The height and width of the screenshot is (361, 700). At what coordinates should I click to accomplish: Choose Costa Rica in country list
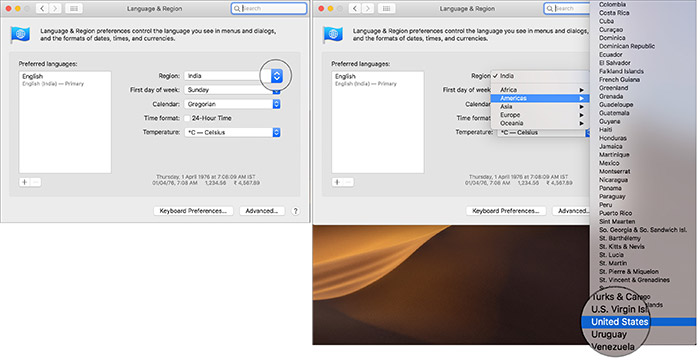614,13
